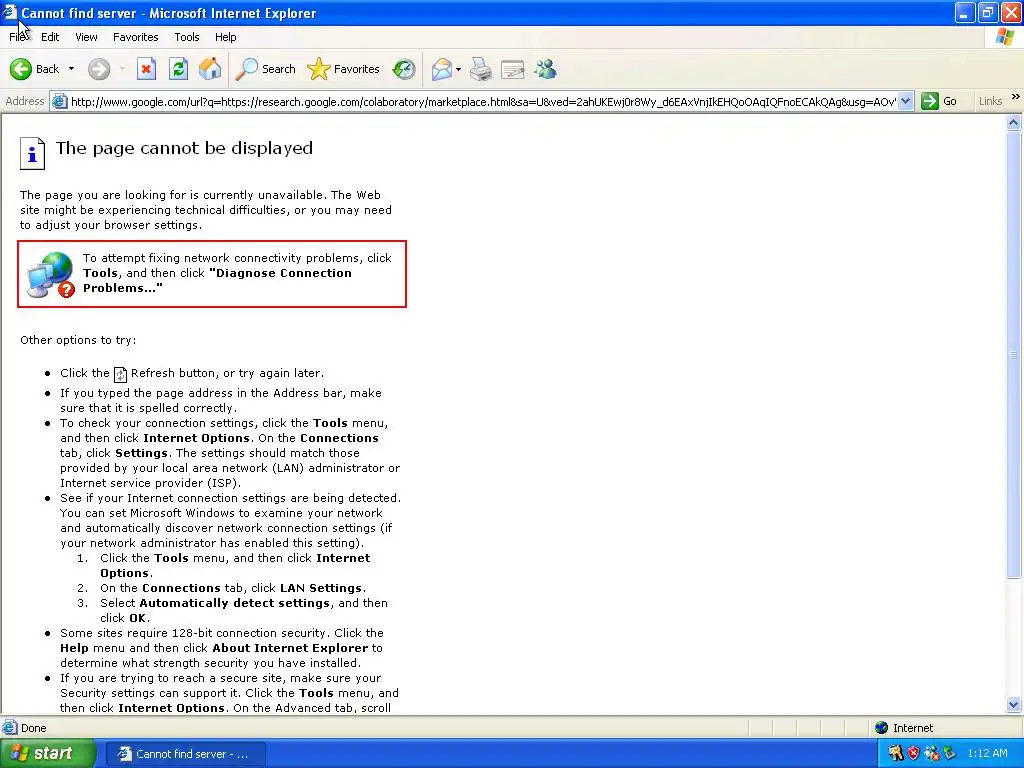Select 'Cannot find server' taskbar button

[185, 754]
